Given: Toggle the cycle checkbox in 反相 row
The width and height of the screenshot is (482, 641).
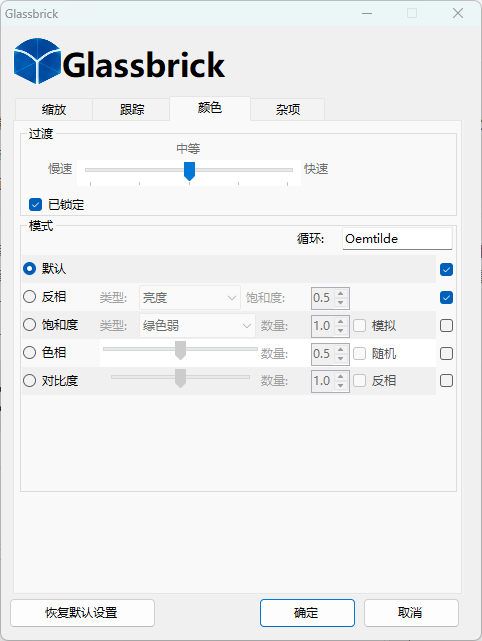Looking at the screenshot, I should pos(446,297).
